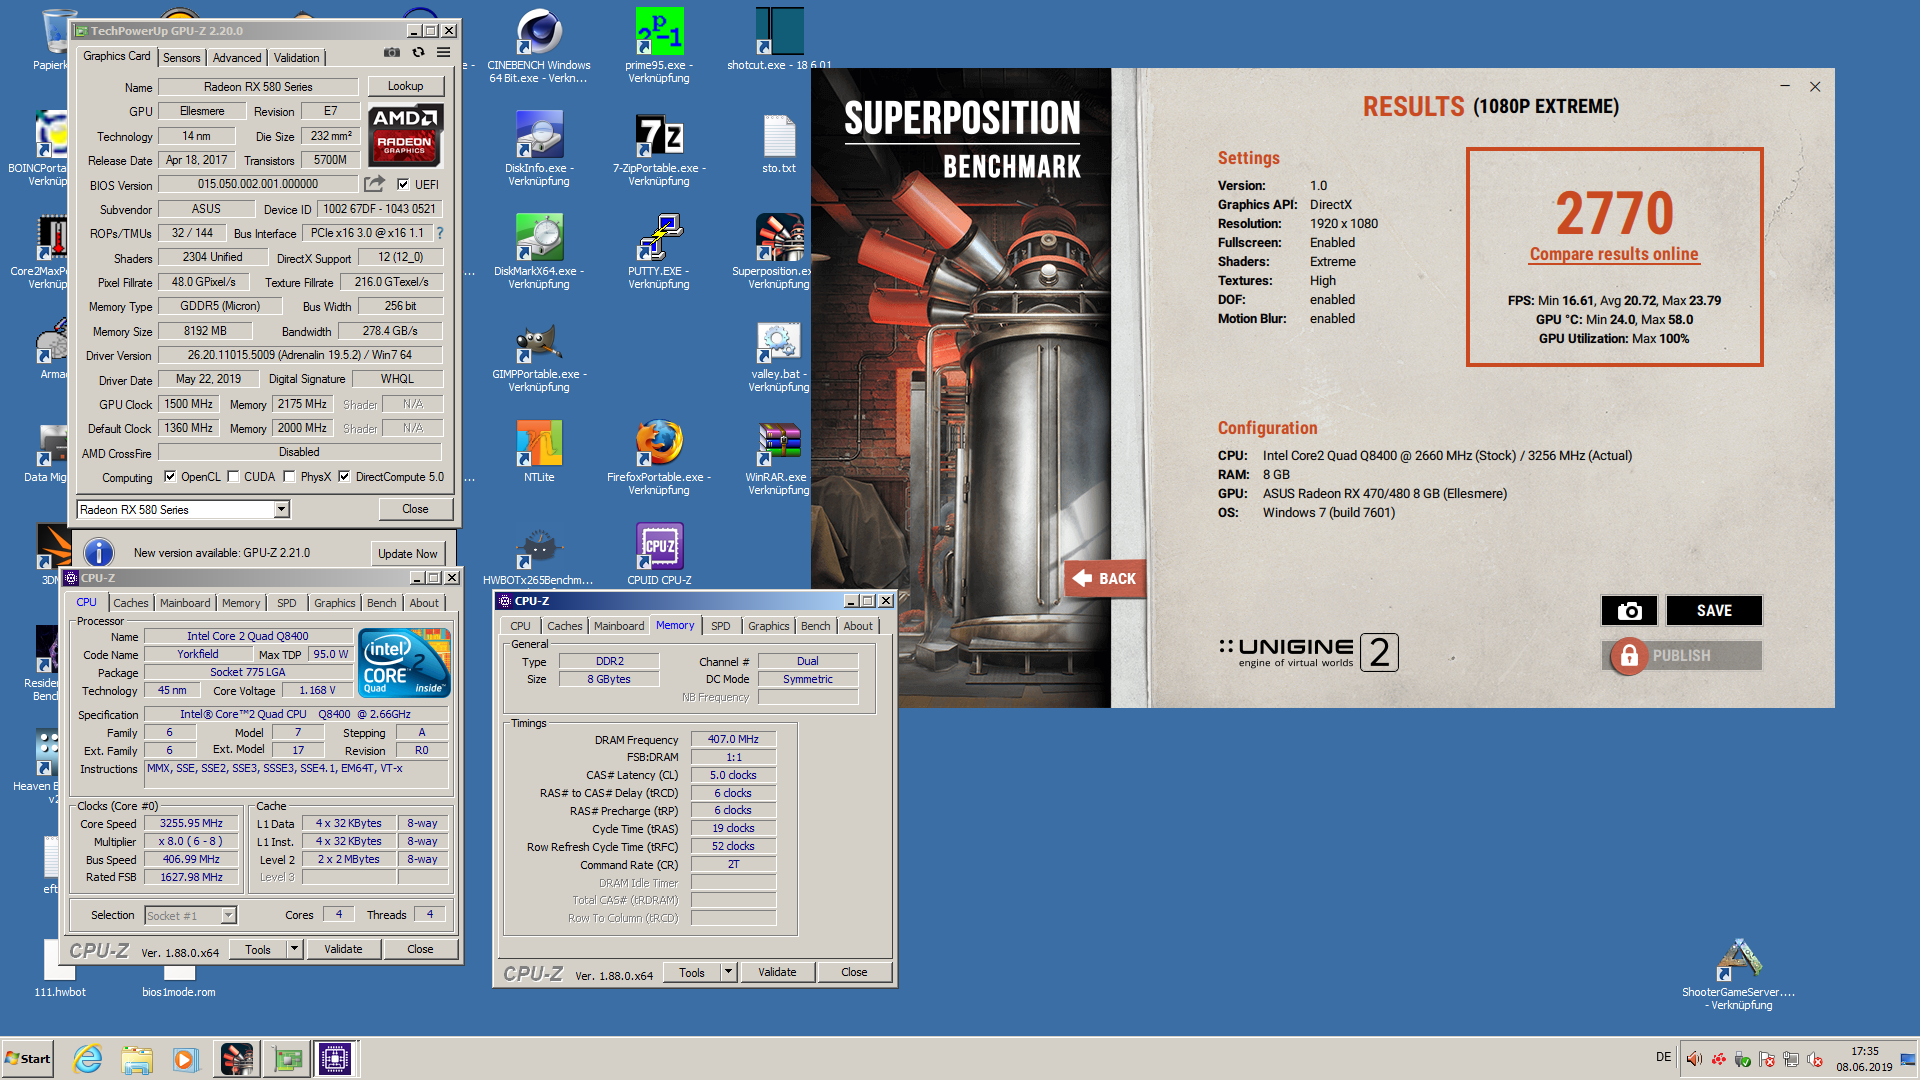This screenshot has width=1920, height=1080.
Task: Open Mainboard tab in left CPU-Z window
Action: click(185, 603)
